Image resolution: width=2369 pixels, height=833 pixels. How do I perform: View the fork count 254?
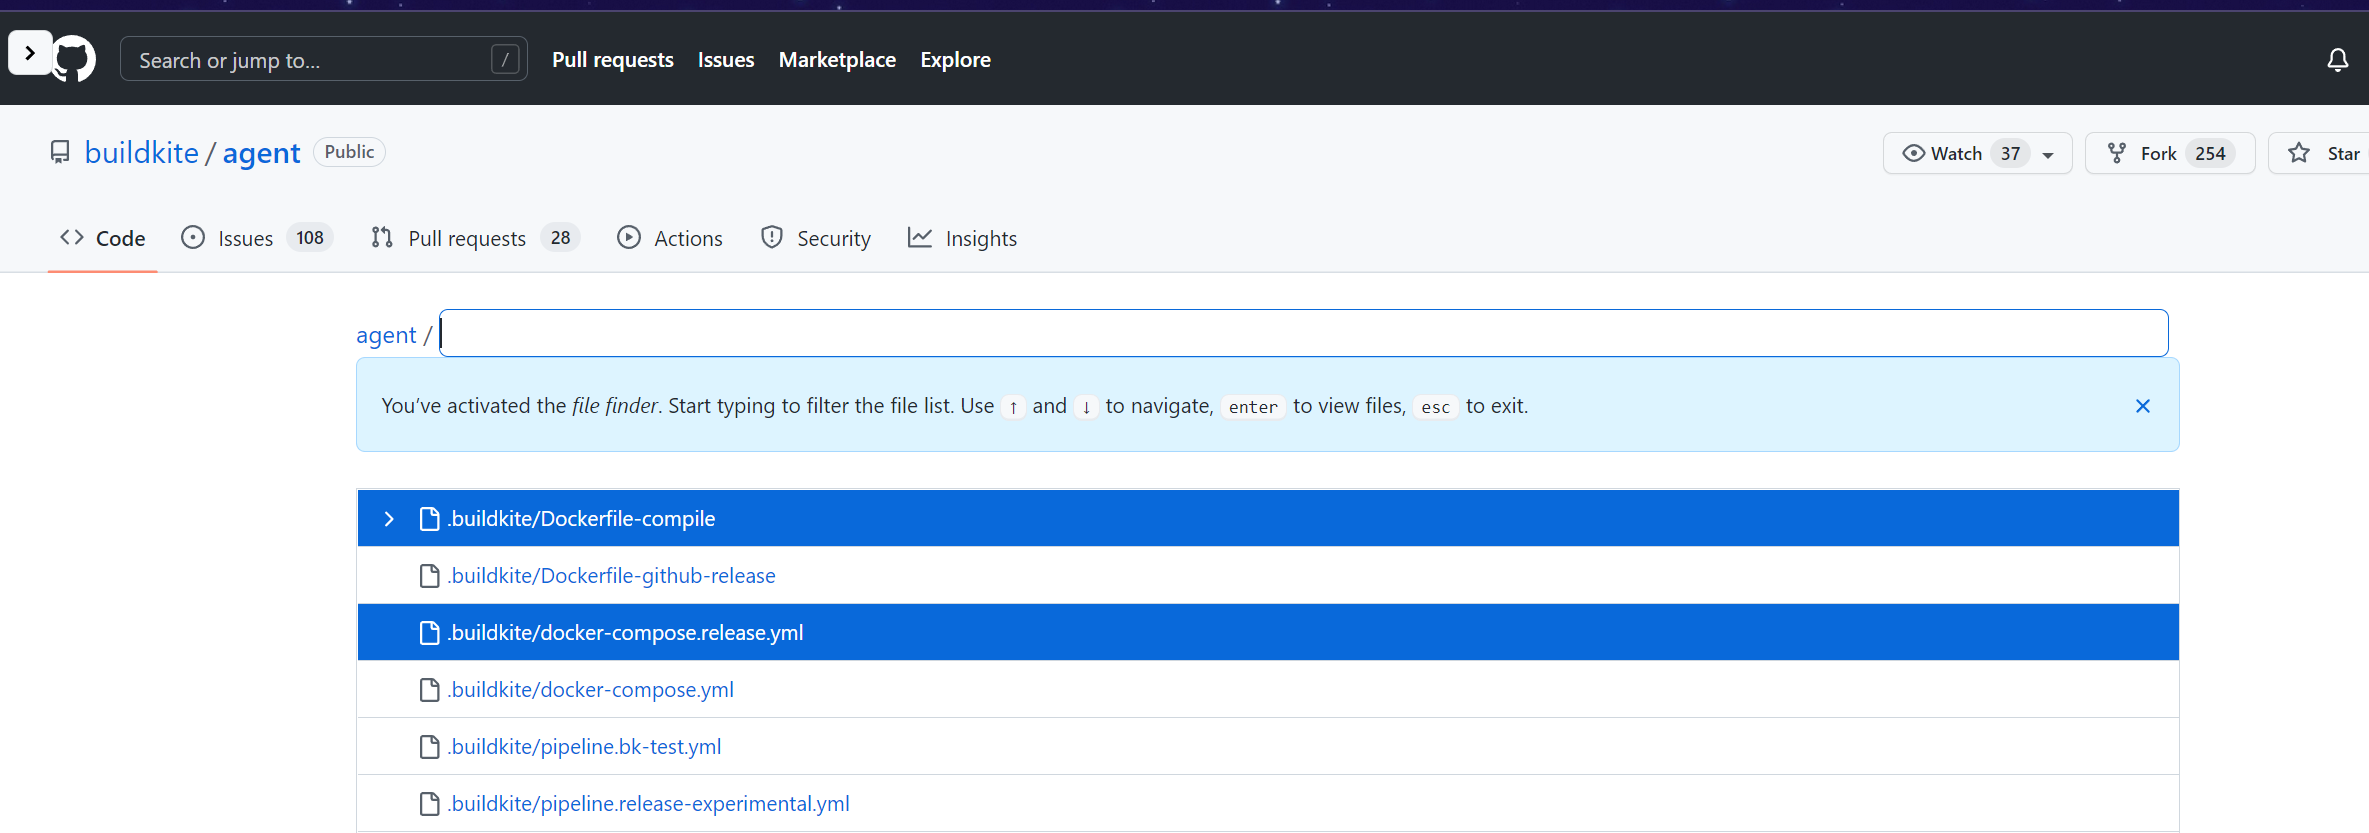coord(2210,153)
